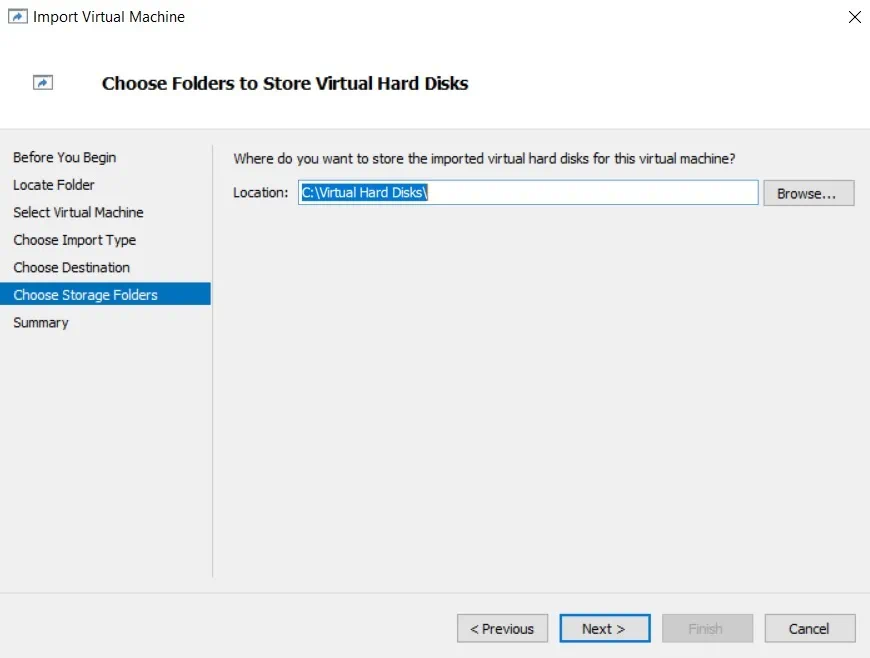The height and width of the screenshot is (658, 870).
Task: Click the virtual hard disks question text
Action: (484, 159)
